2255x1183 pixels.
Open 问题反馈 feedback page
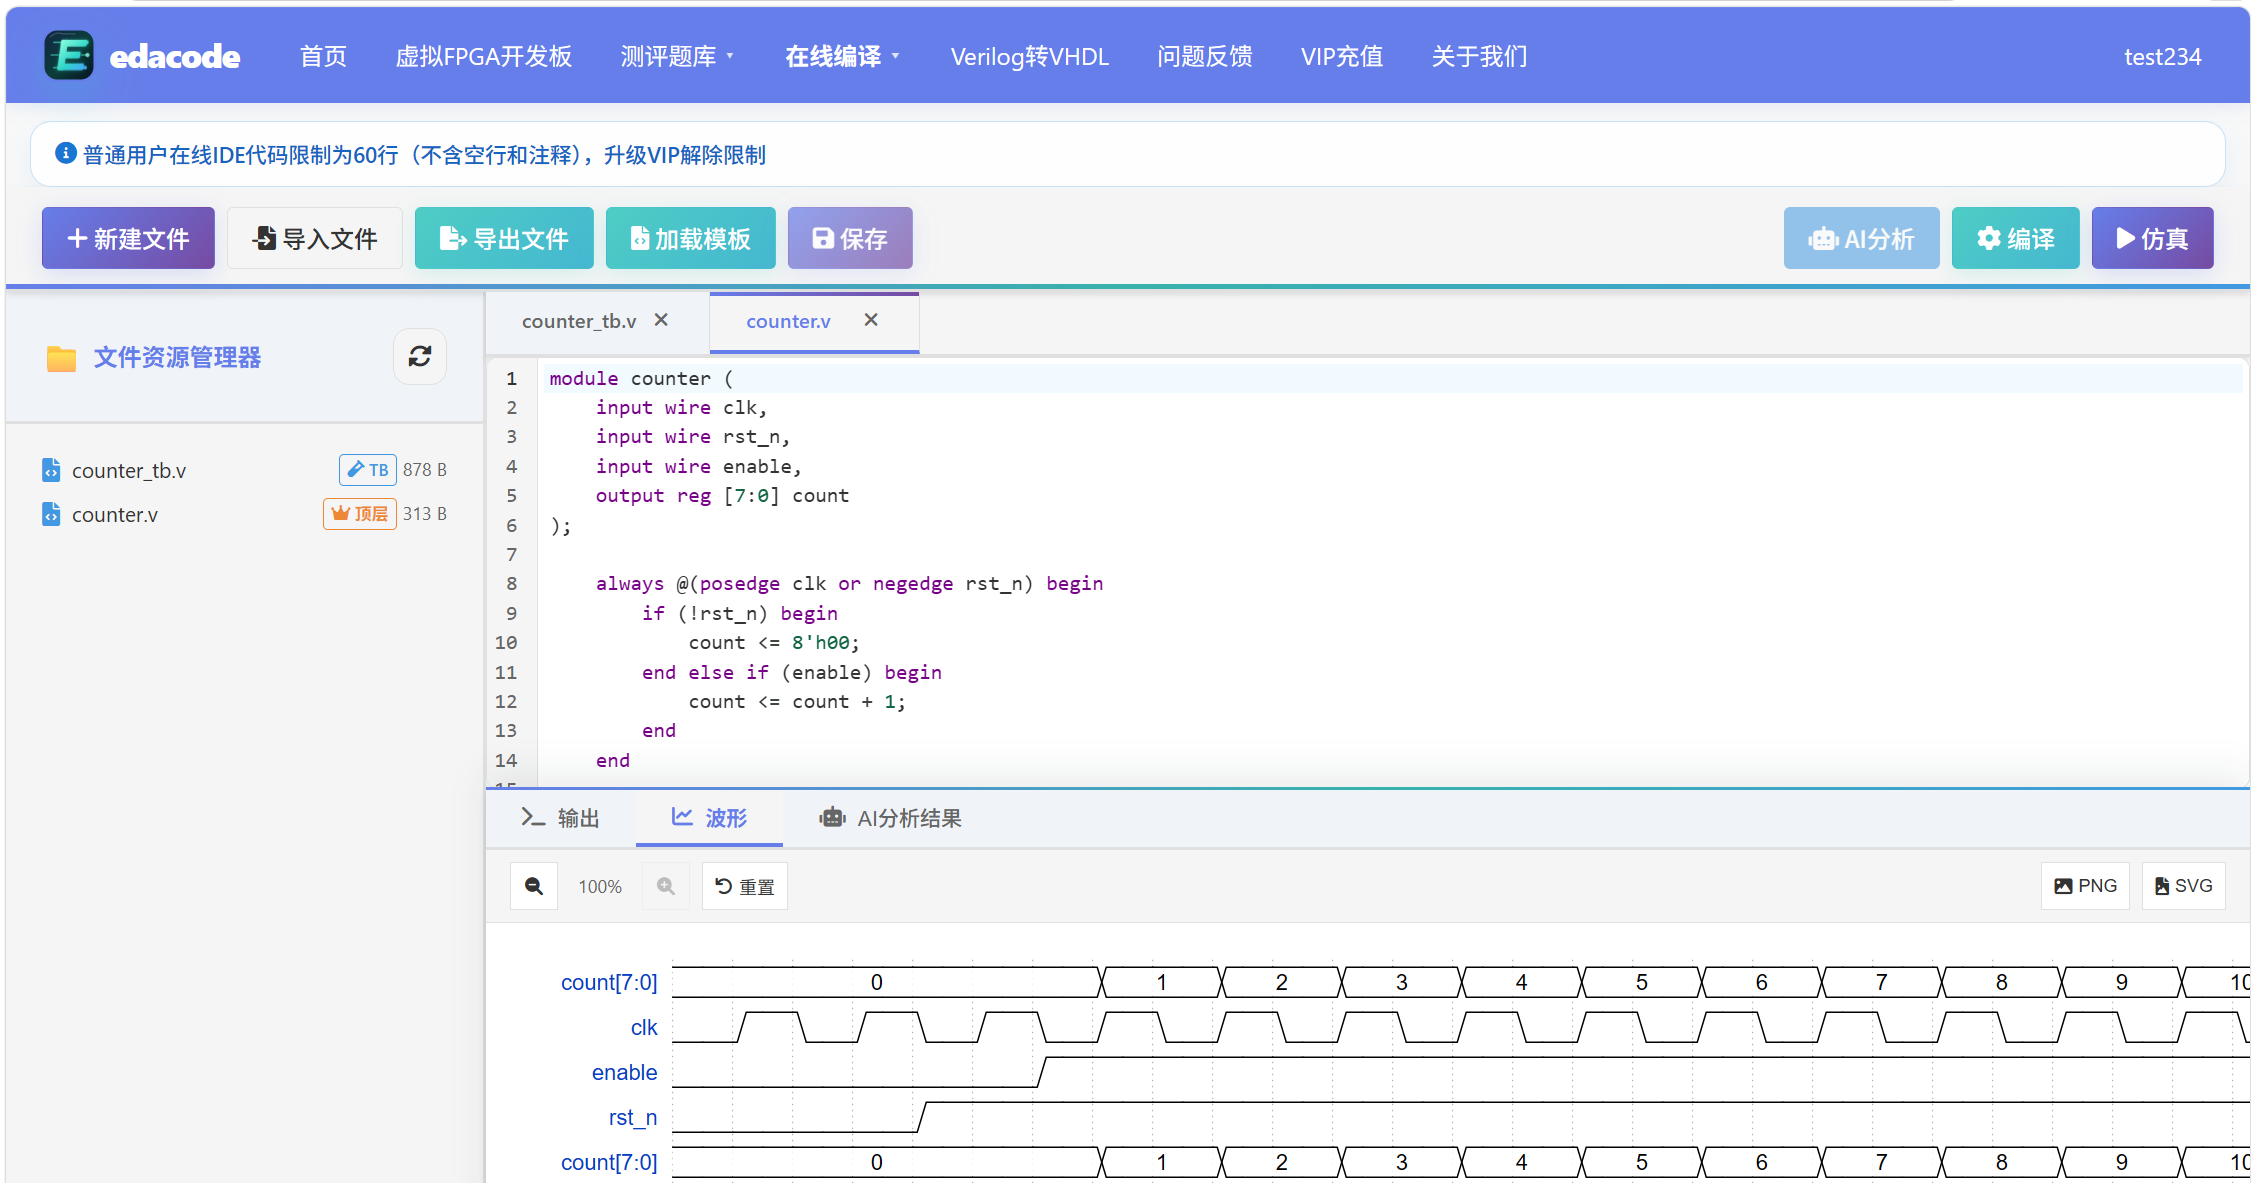(x=1204, y=56)
